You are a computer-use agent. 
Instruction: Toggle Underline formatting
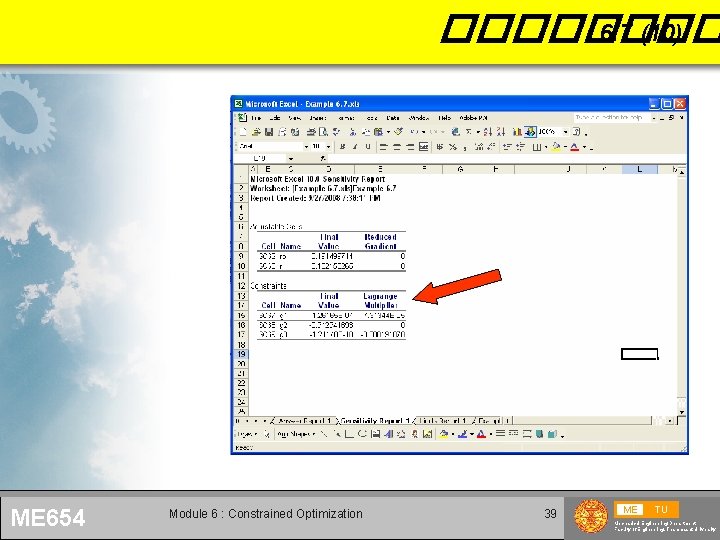(368, 146)
